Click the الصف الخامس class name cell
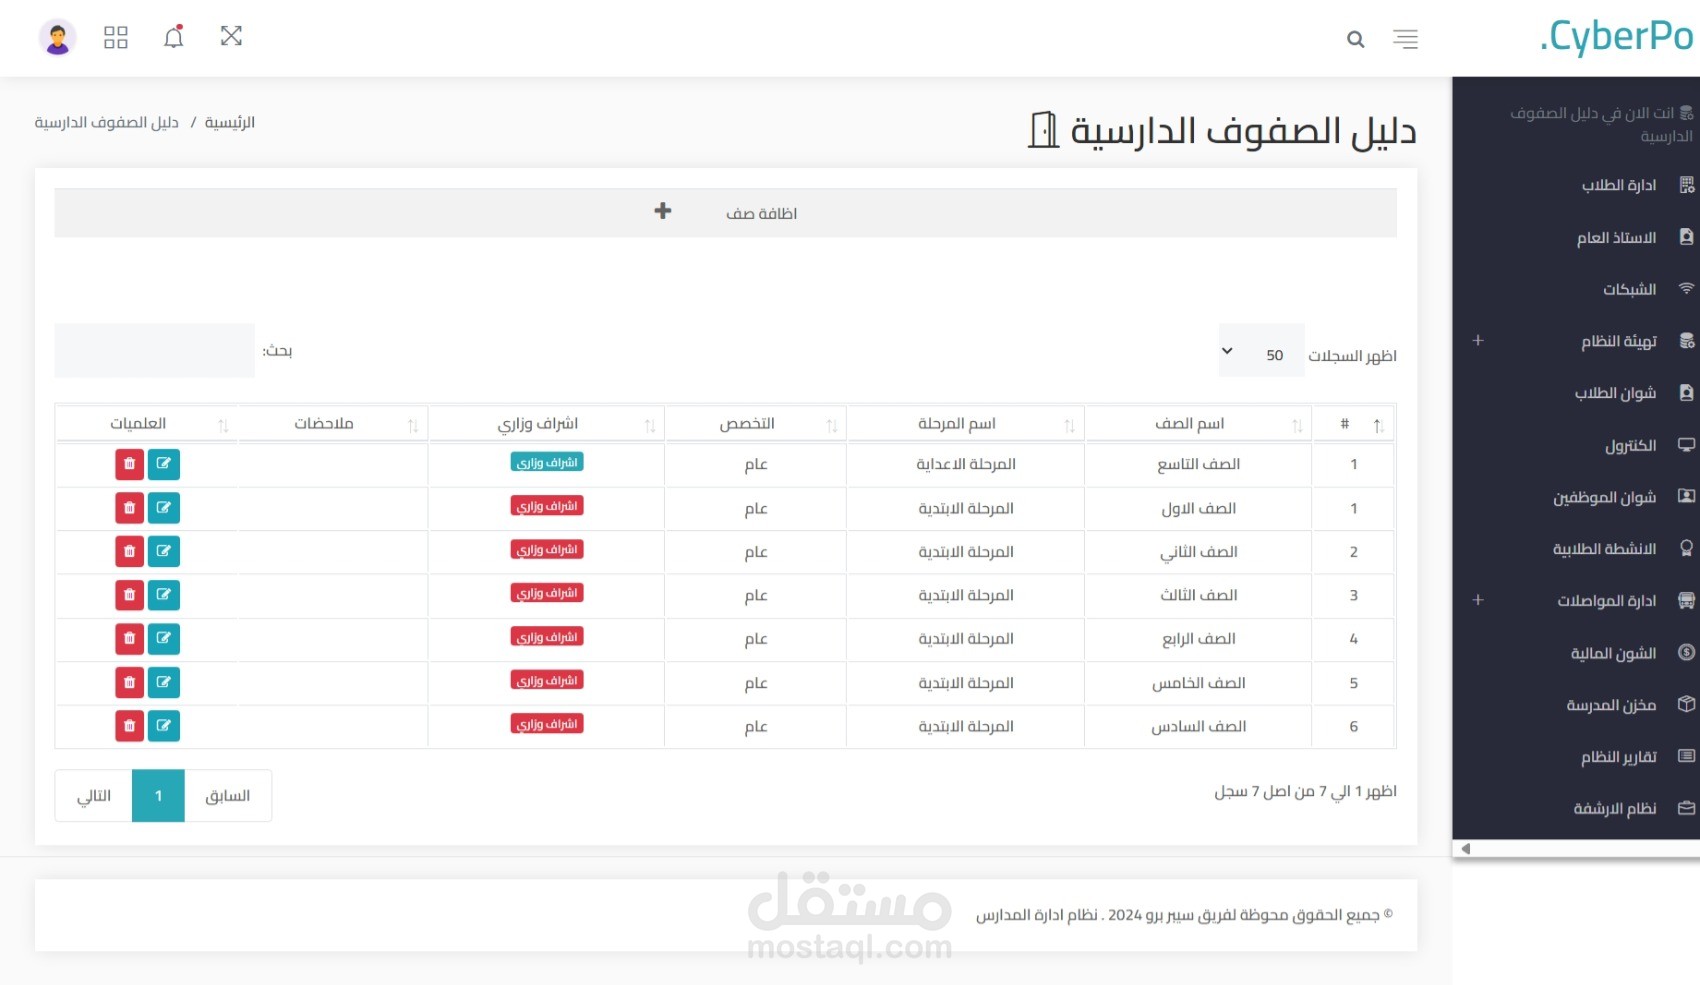 coord(1198,683)
